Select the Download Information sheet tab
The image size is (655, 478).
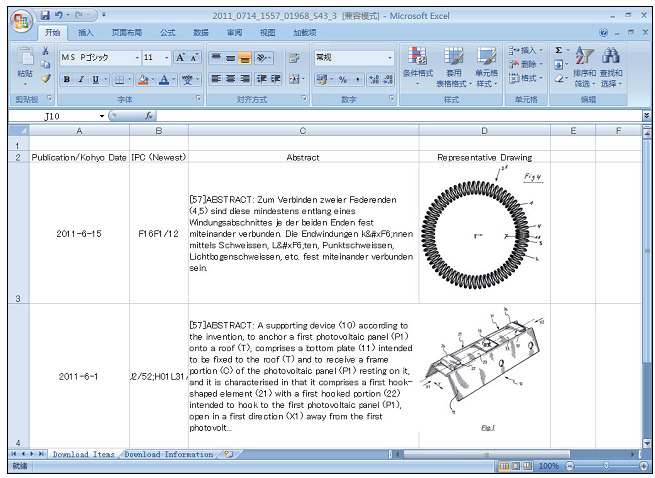169,454
